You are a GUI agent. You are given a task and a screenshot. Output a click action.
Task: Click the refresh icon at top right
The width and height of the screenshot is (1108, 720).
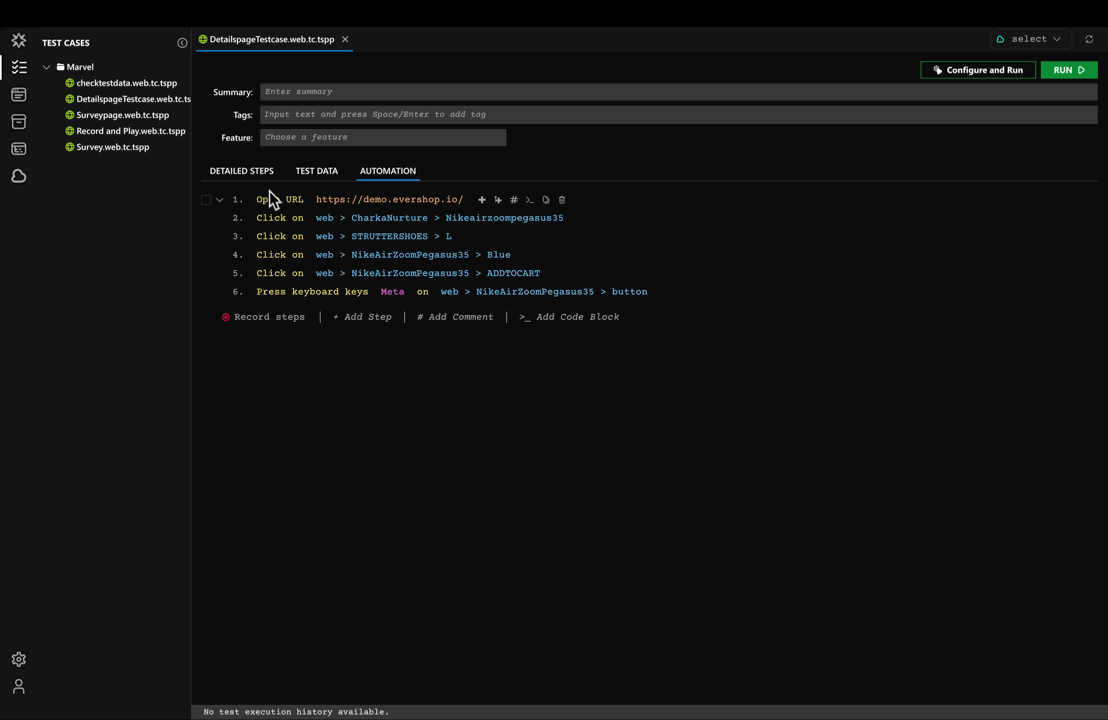(x=1089, y=40)
